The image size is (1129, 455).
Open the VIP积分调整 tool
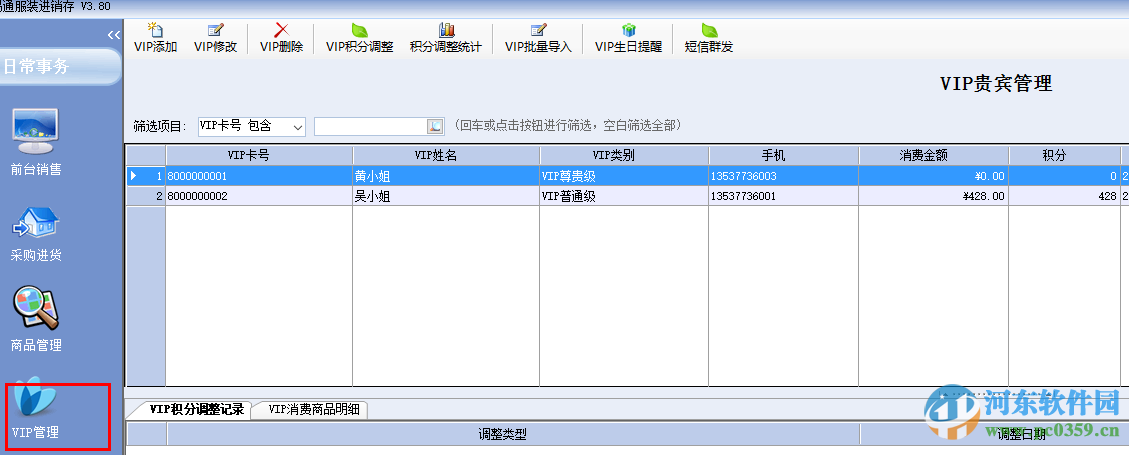pyautogui.click(x=359, y=38)
